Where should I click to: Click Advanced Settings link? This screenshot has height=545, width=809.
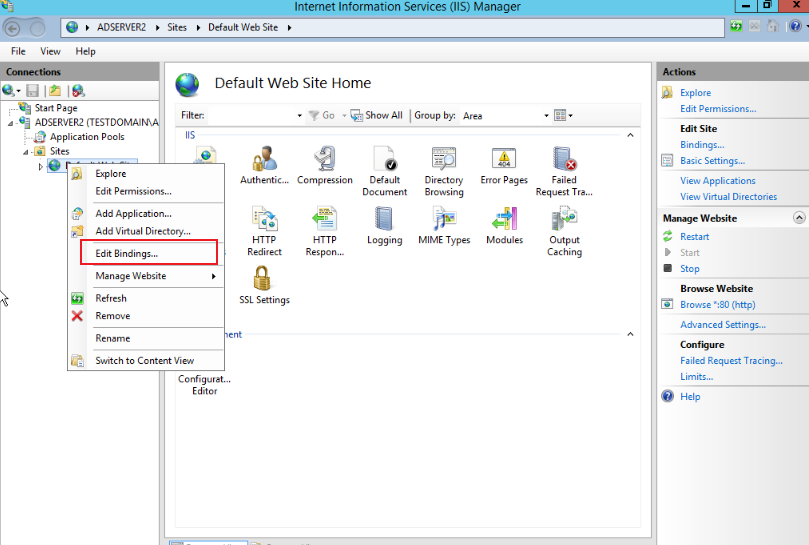tap(723, 325)
